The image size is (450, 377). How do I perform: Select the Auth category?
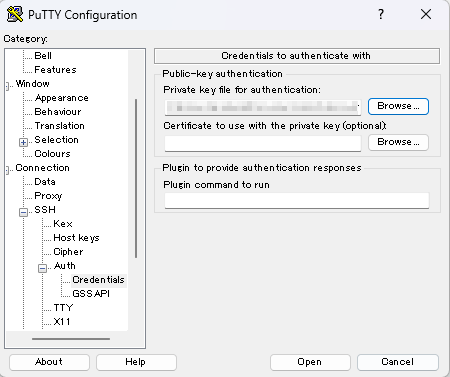click(64, 266)
